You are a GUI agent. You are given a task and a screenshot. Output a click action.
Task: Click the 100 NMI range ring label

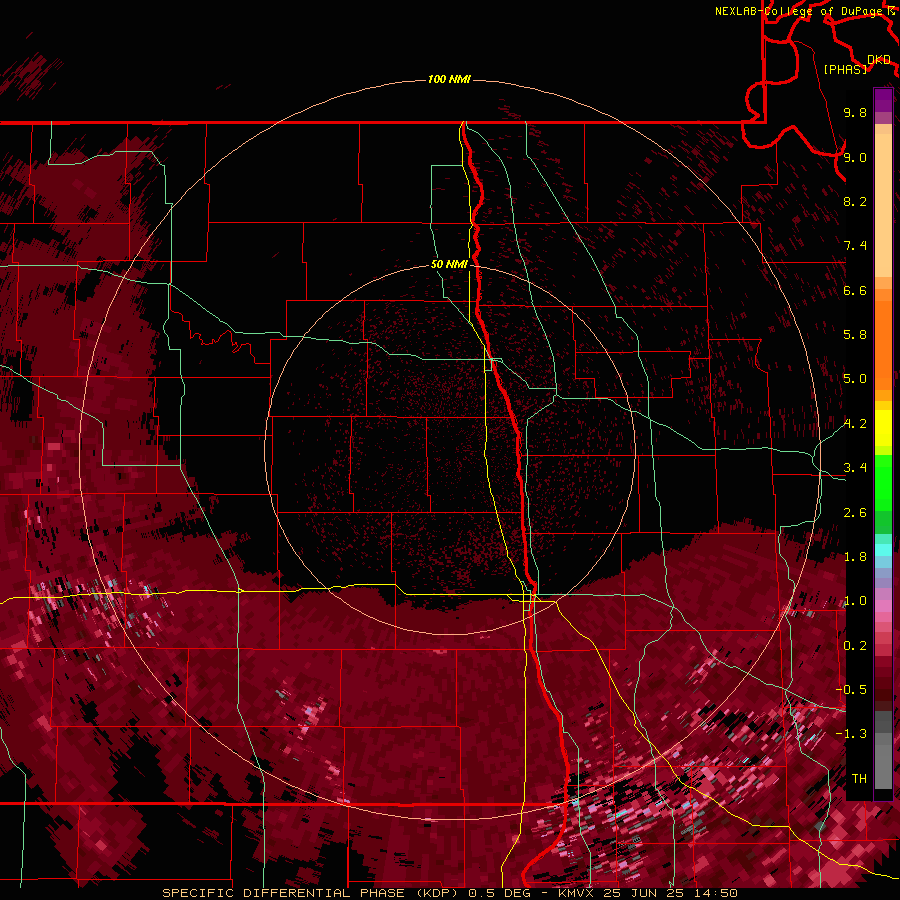click(x=449, y=79)
